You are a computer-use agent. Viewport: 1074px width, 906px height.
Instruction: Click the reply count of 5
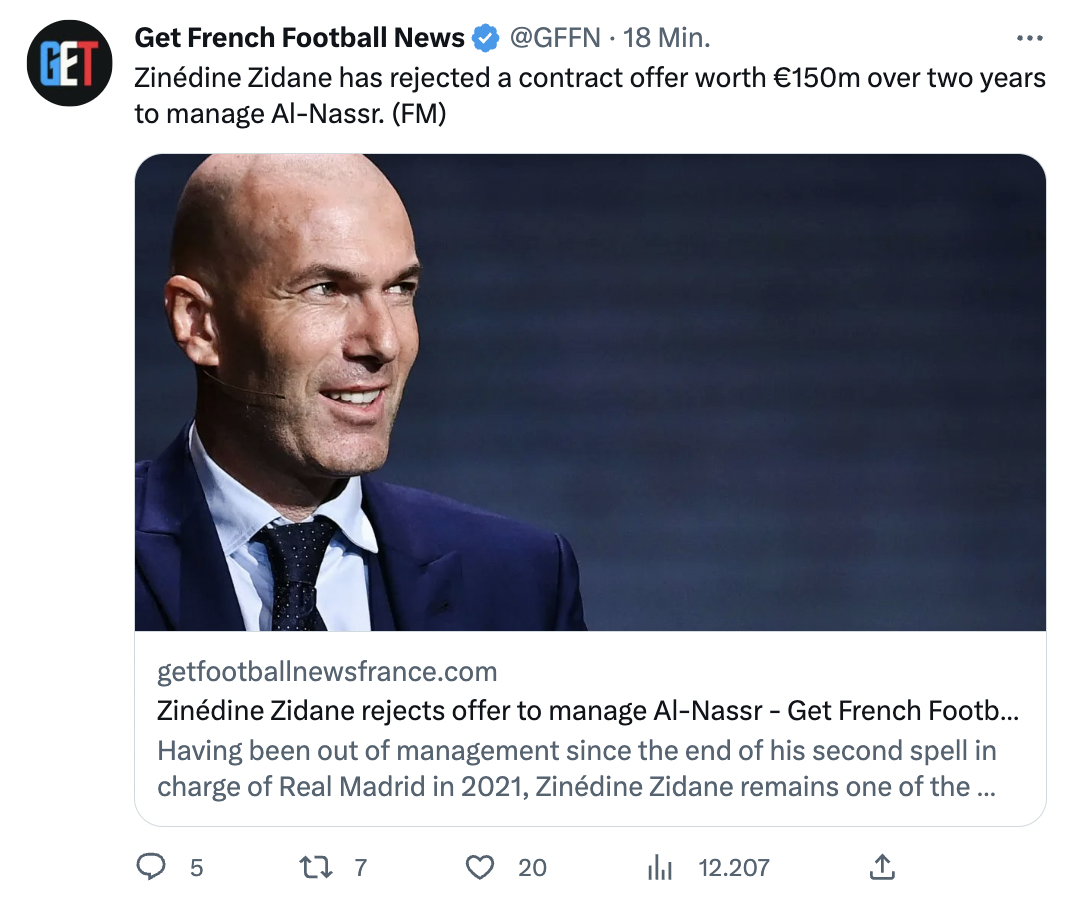click(196, 867)
